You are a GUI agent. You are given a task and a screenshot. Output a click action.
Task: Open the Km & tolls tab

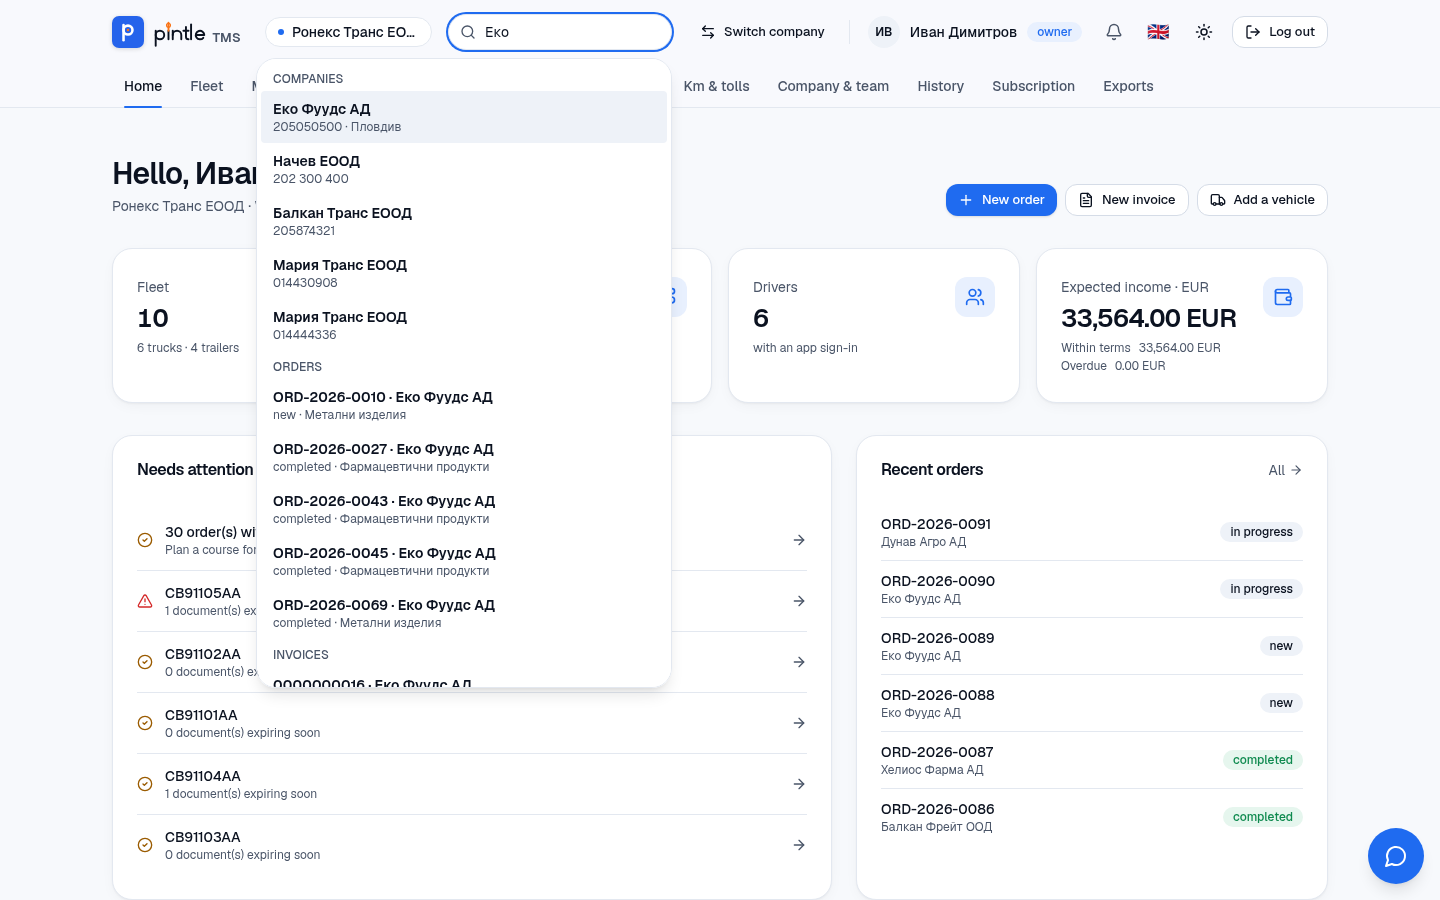(x=716, y=86)
